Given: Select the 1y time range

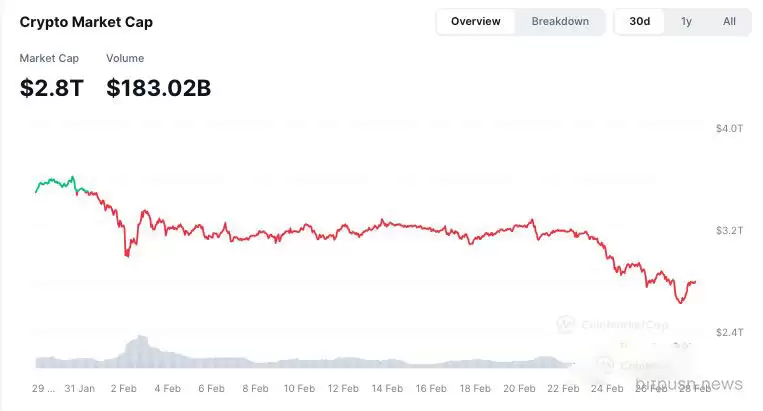Looking at the screenshot, I should pyautogui.click(x=686, y=21).
